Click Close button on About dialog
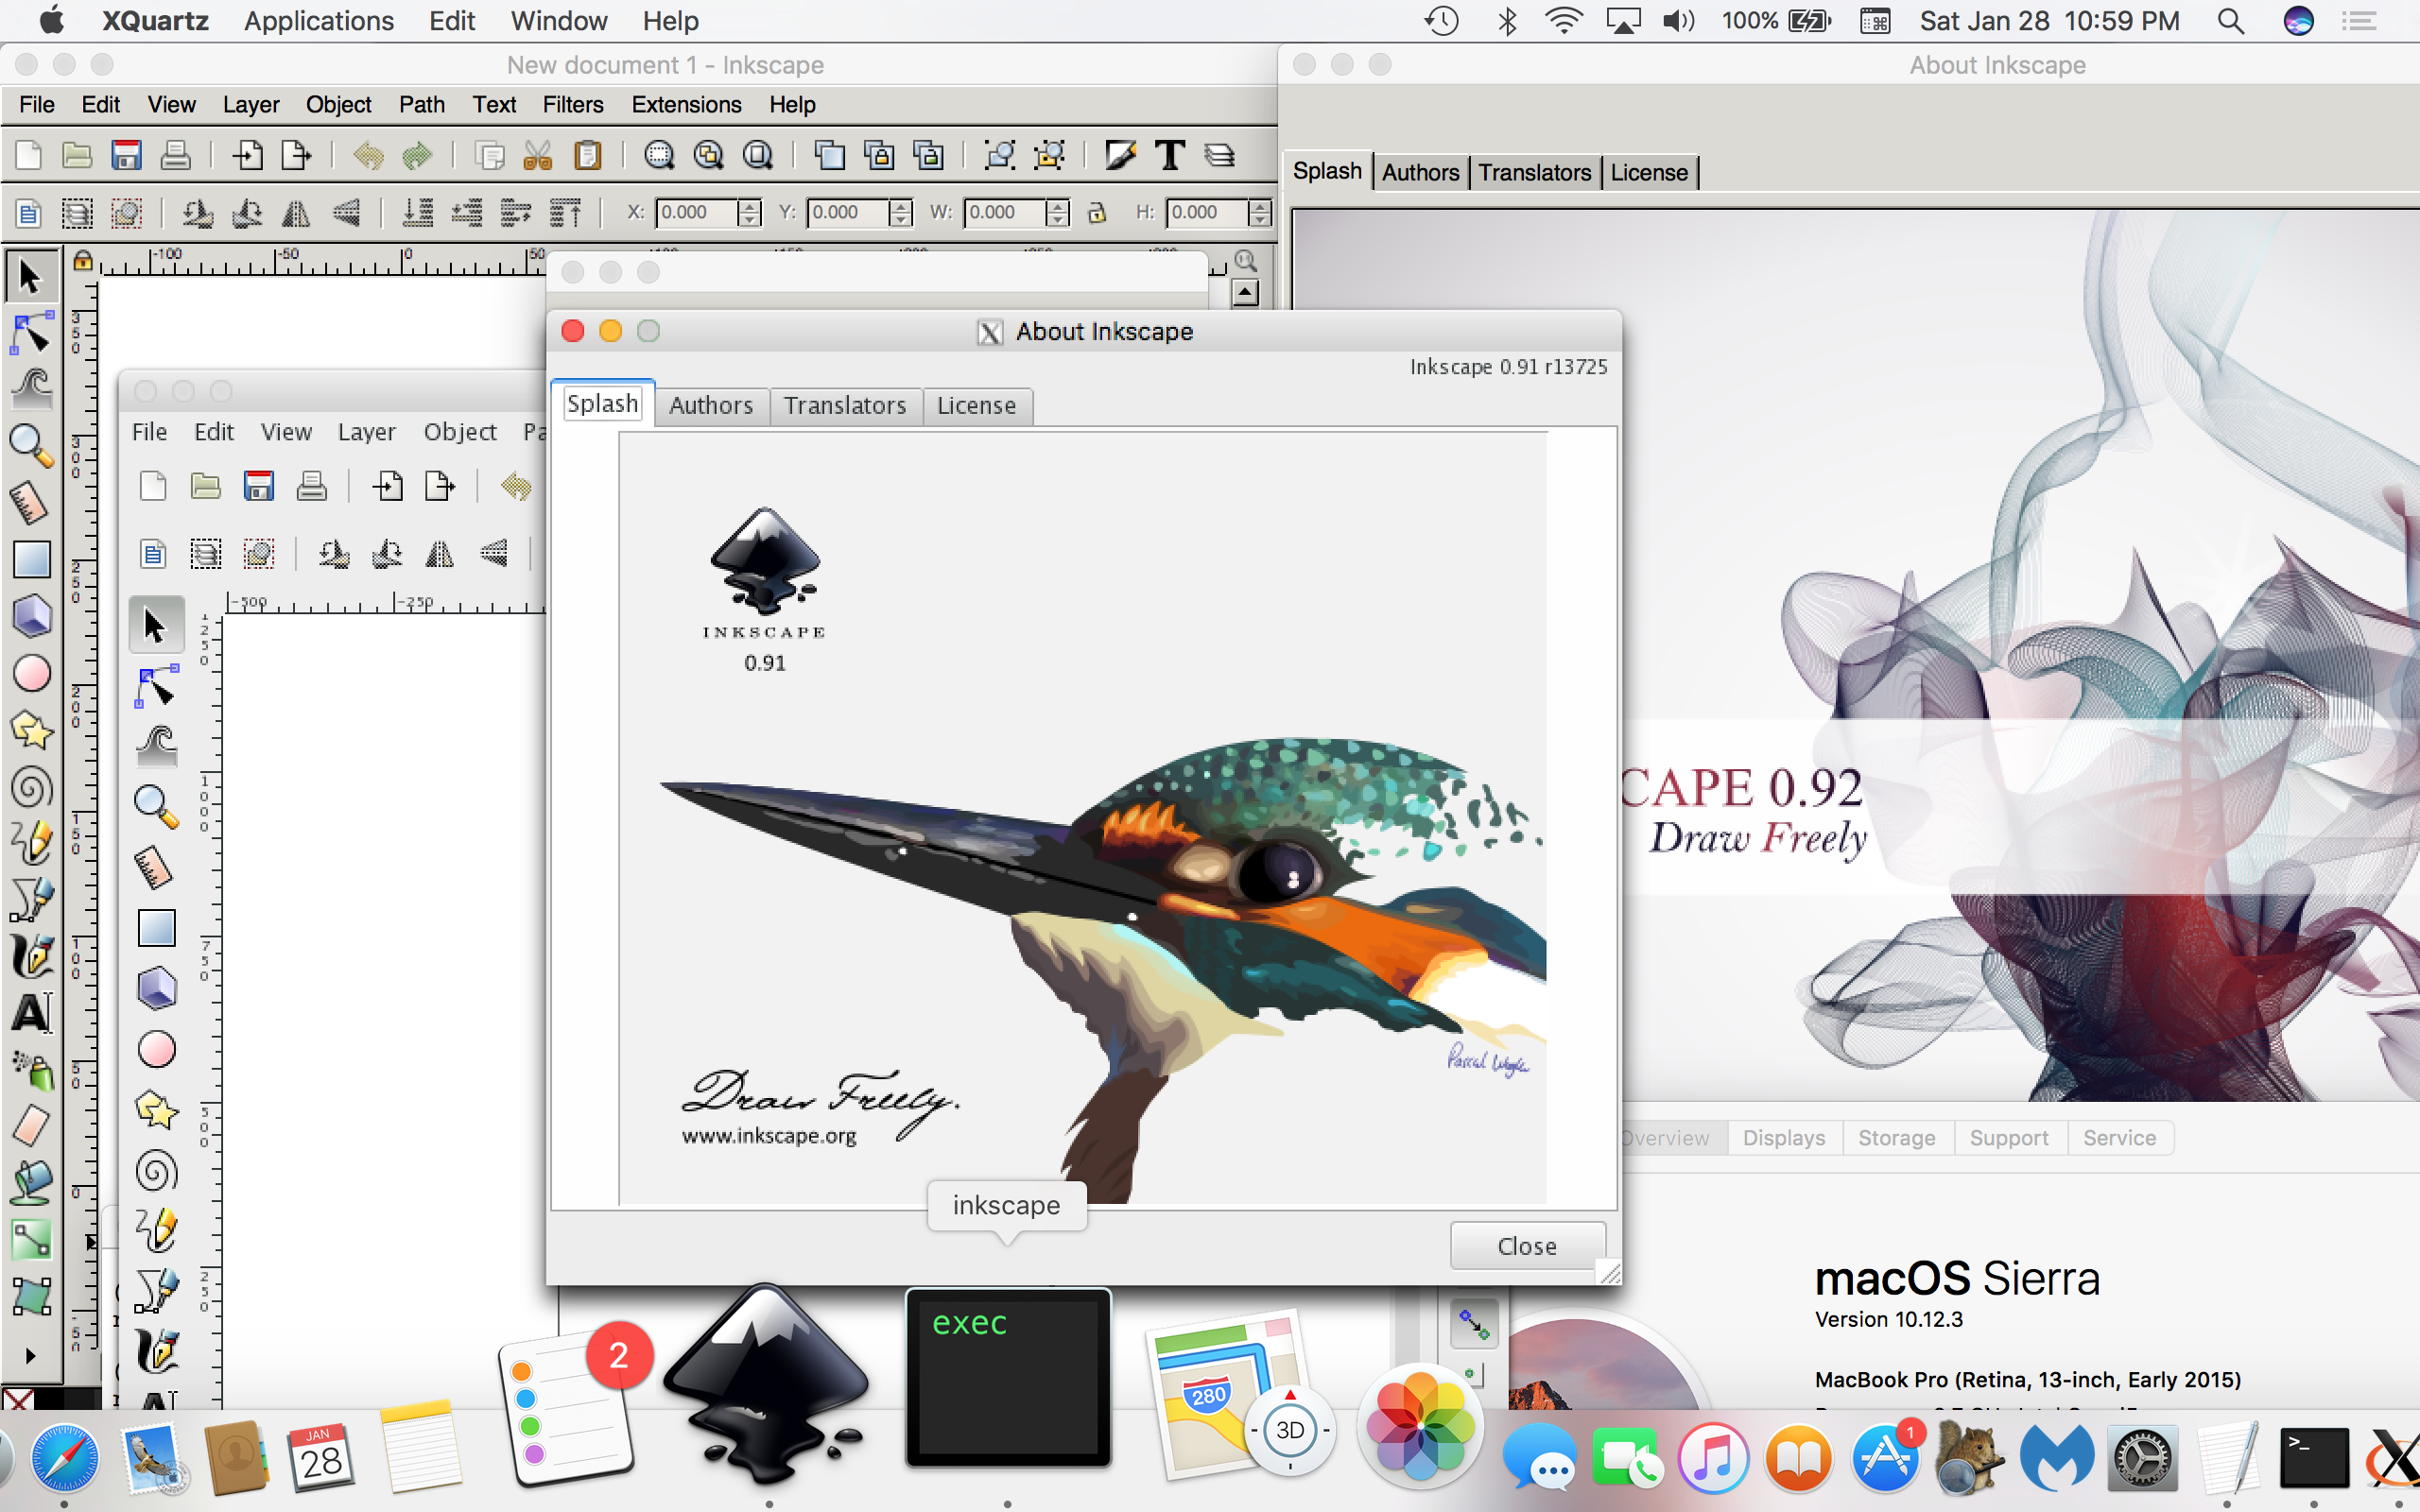2420x1512 pixels. [1527, 1246]
